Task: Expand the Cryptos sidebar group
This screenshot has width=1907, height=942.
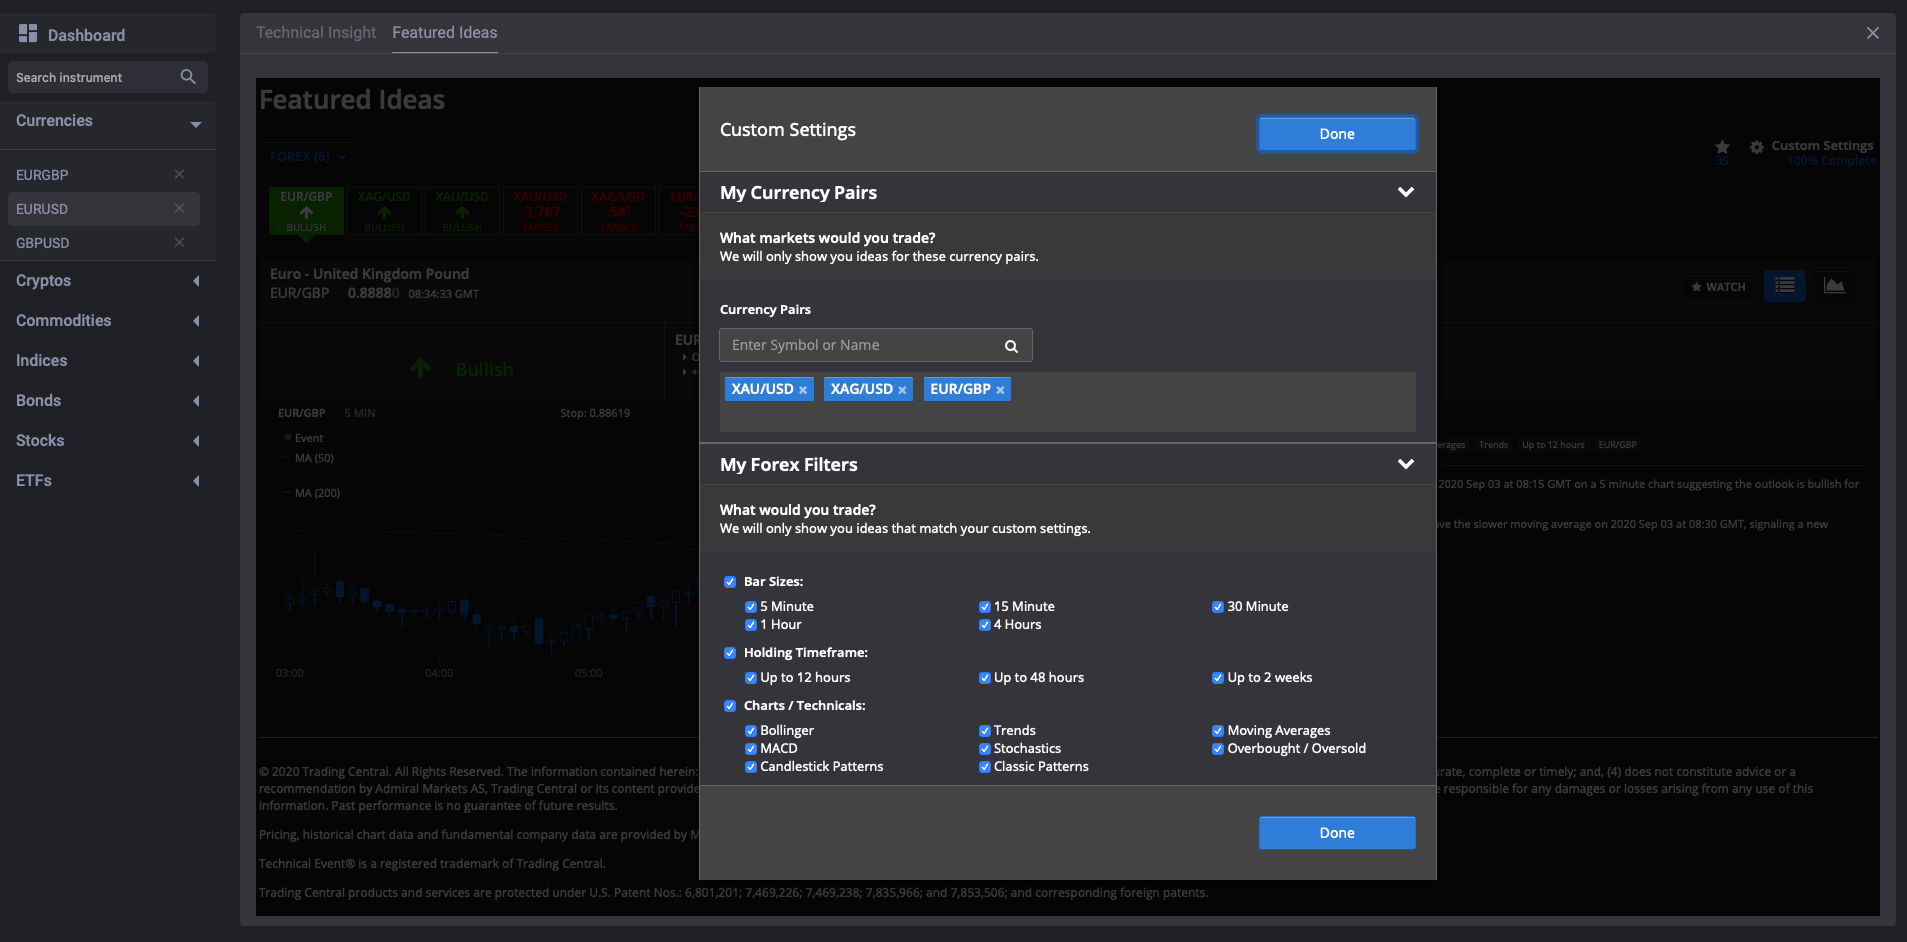Action: 196,281
